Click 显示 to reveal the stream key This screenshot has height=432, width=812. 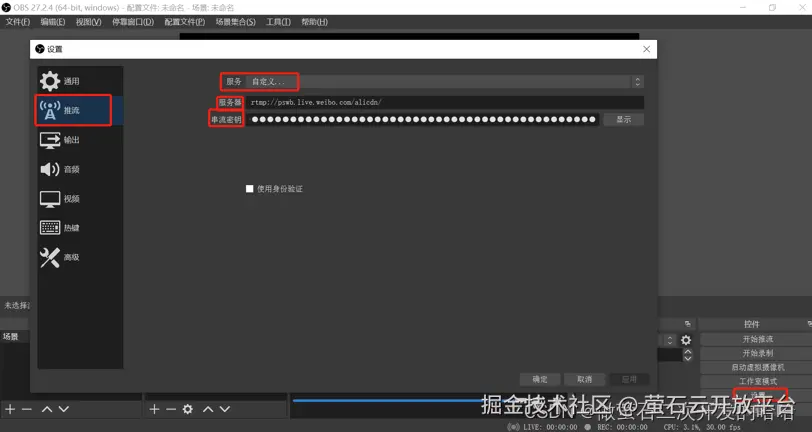624,120
